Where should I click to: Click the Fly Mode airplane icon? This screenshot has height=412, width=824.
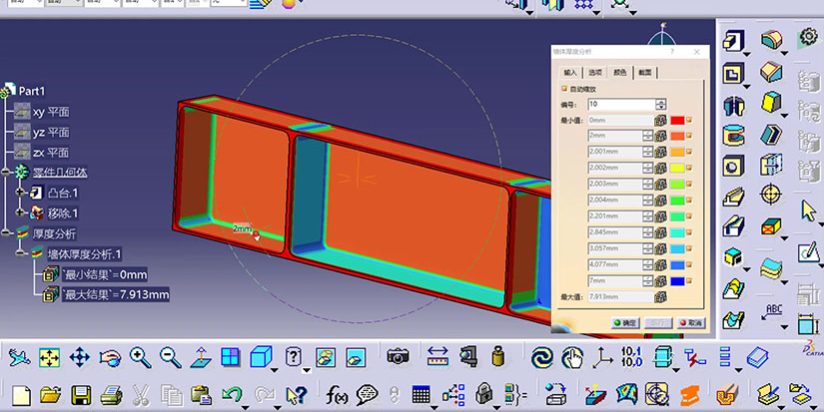[x=18, y=357]
